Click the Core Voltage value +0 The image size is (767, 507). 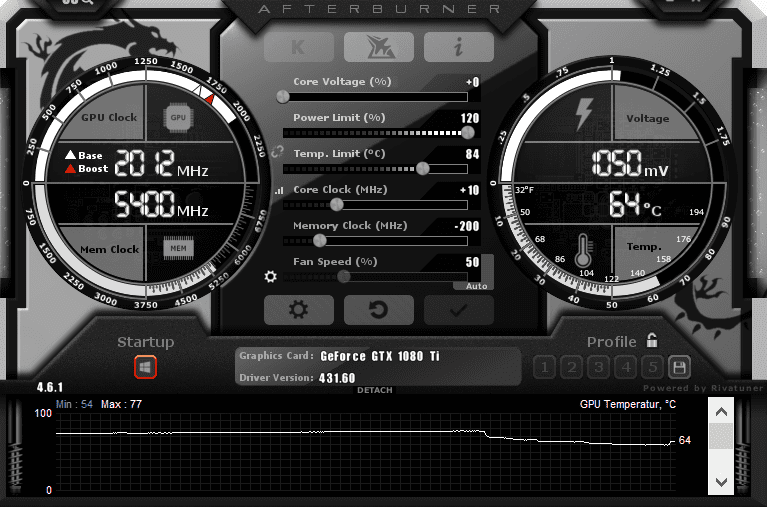[473, 82]
